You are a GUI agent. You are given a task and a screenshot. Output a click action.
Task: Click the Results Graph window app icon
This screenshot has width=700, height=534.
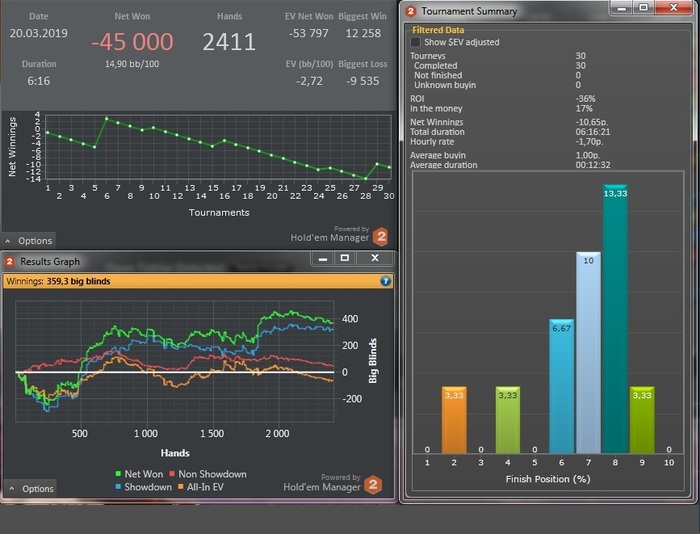click(x=9, y=262)
